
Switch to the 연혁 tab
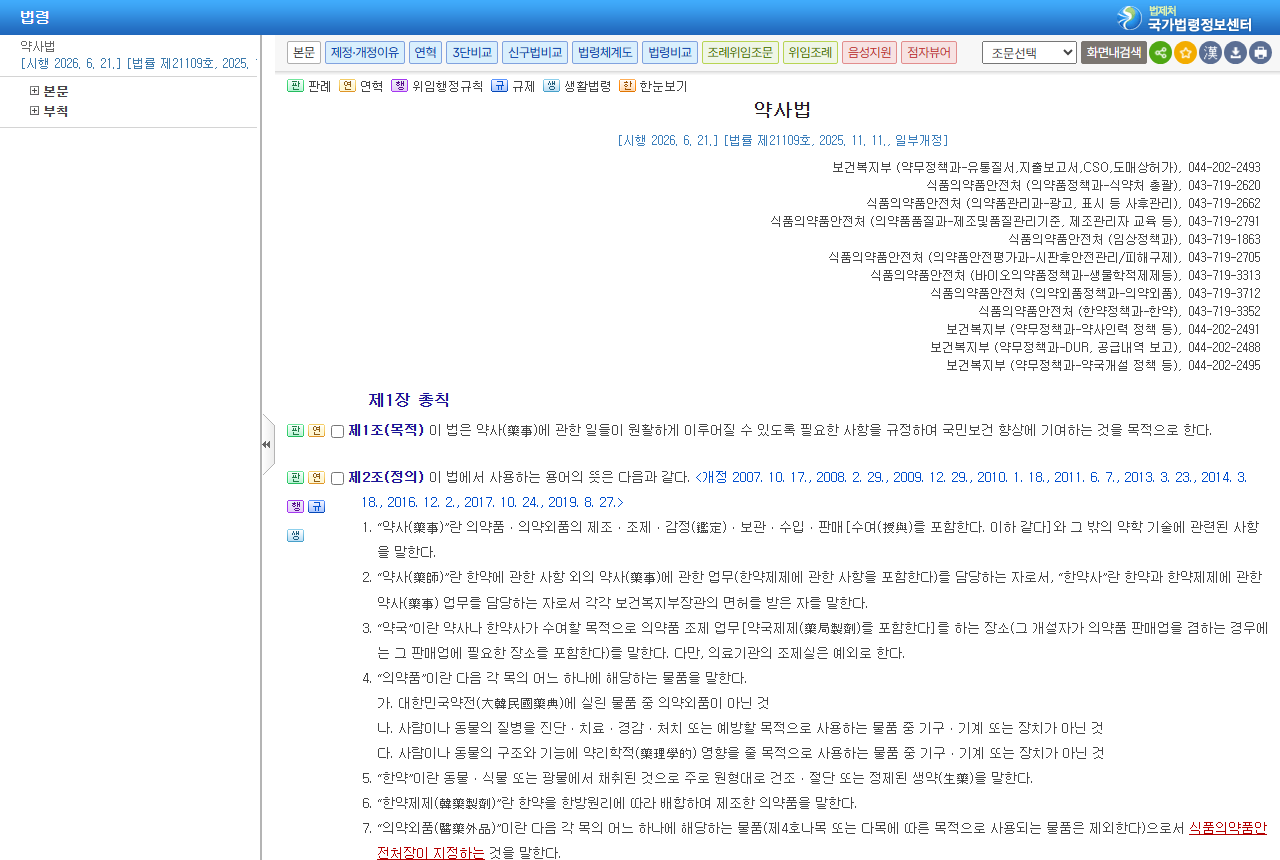tap(425, 53)
